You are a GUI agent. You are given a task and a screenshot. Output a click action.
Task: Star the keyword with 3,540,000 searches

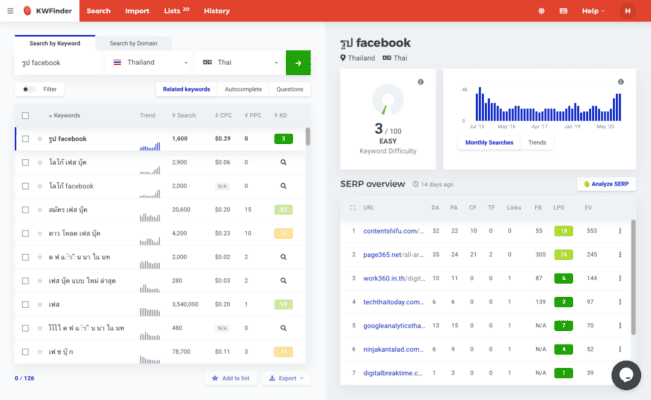pos(40,304)
